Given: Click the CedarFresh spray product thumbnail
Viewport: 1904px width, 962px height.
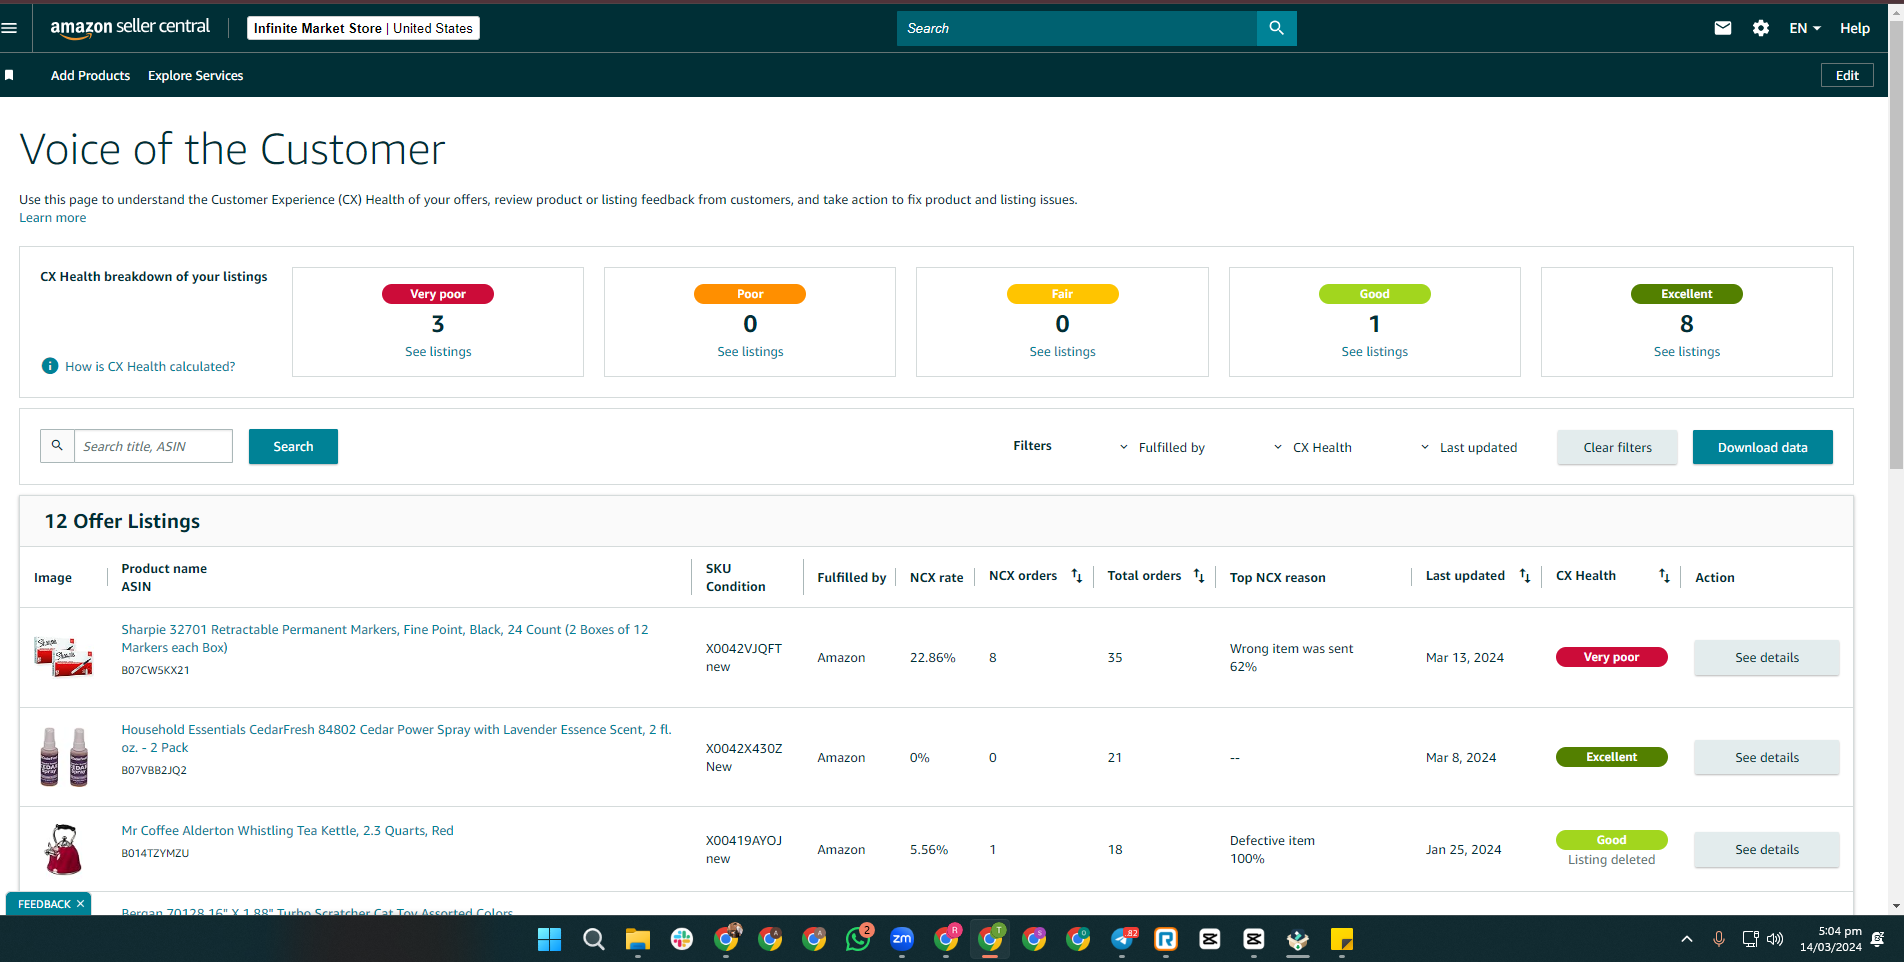Looking at the screenshot, I should click(x=64, y=757).
